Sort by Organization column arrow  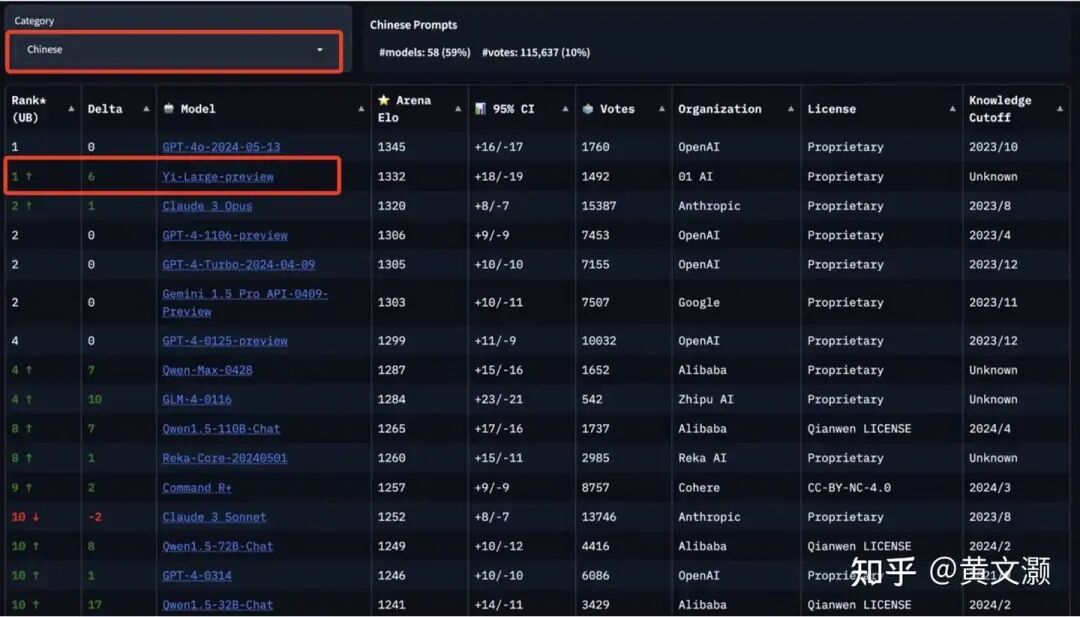[x=791, y=109]
